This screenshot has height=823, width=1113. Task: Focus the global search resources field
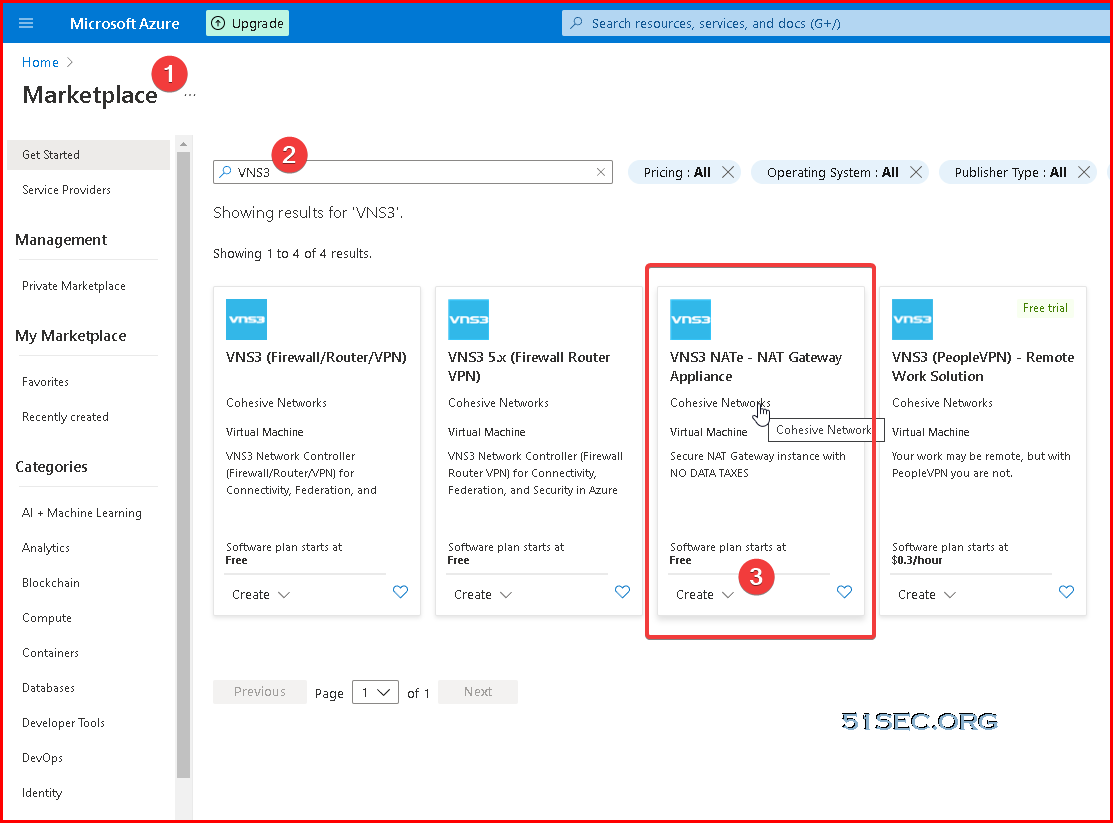838,23
